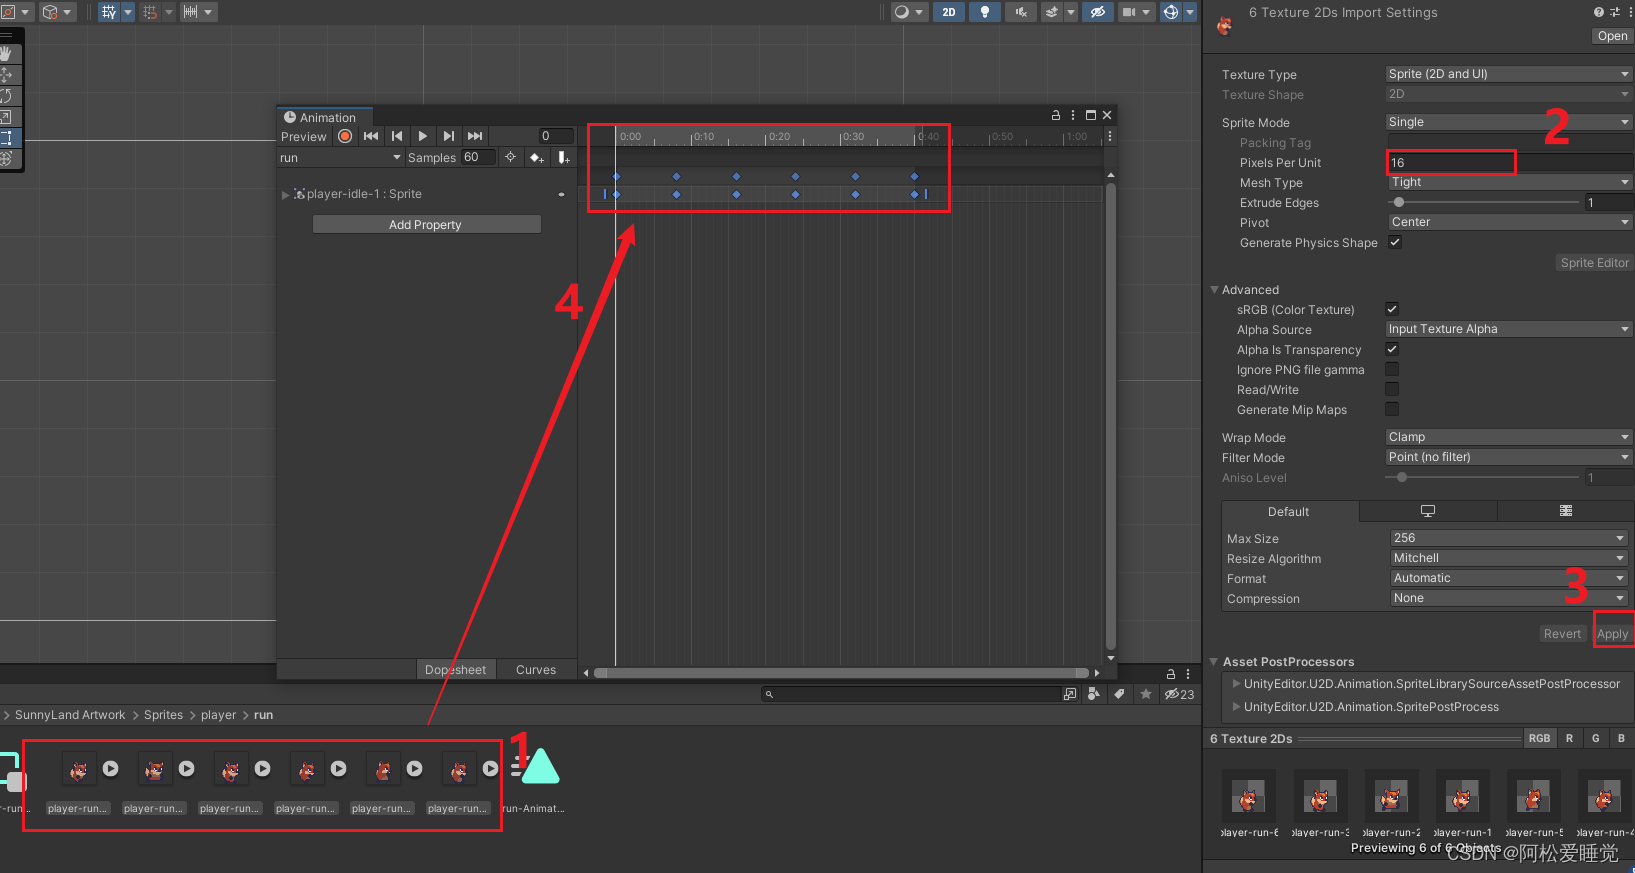Open Max Size dropdown
1635x873 pixels.
pos(1509,538)
